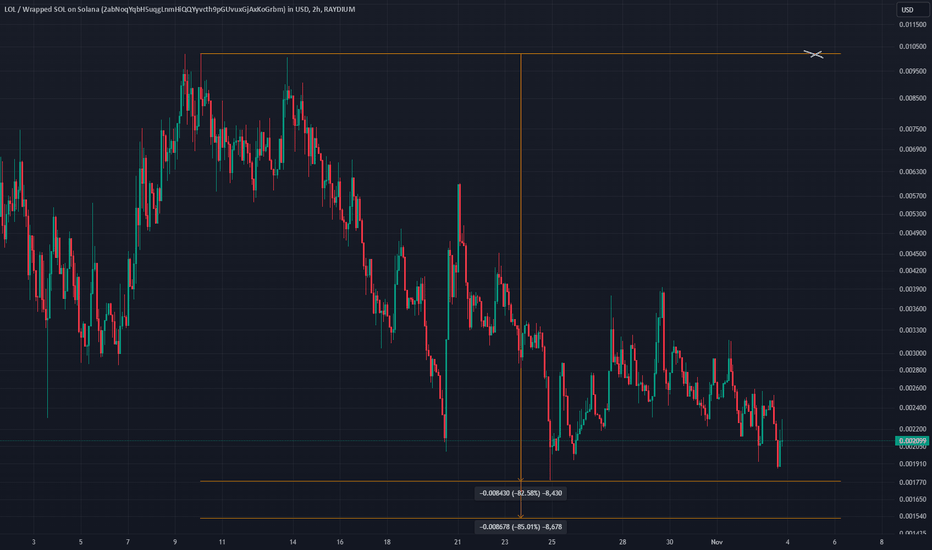
Task: Click the 0.008500 price axis label
Action: click(x=912, y=98)
